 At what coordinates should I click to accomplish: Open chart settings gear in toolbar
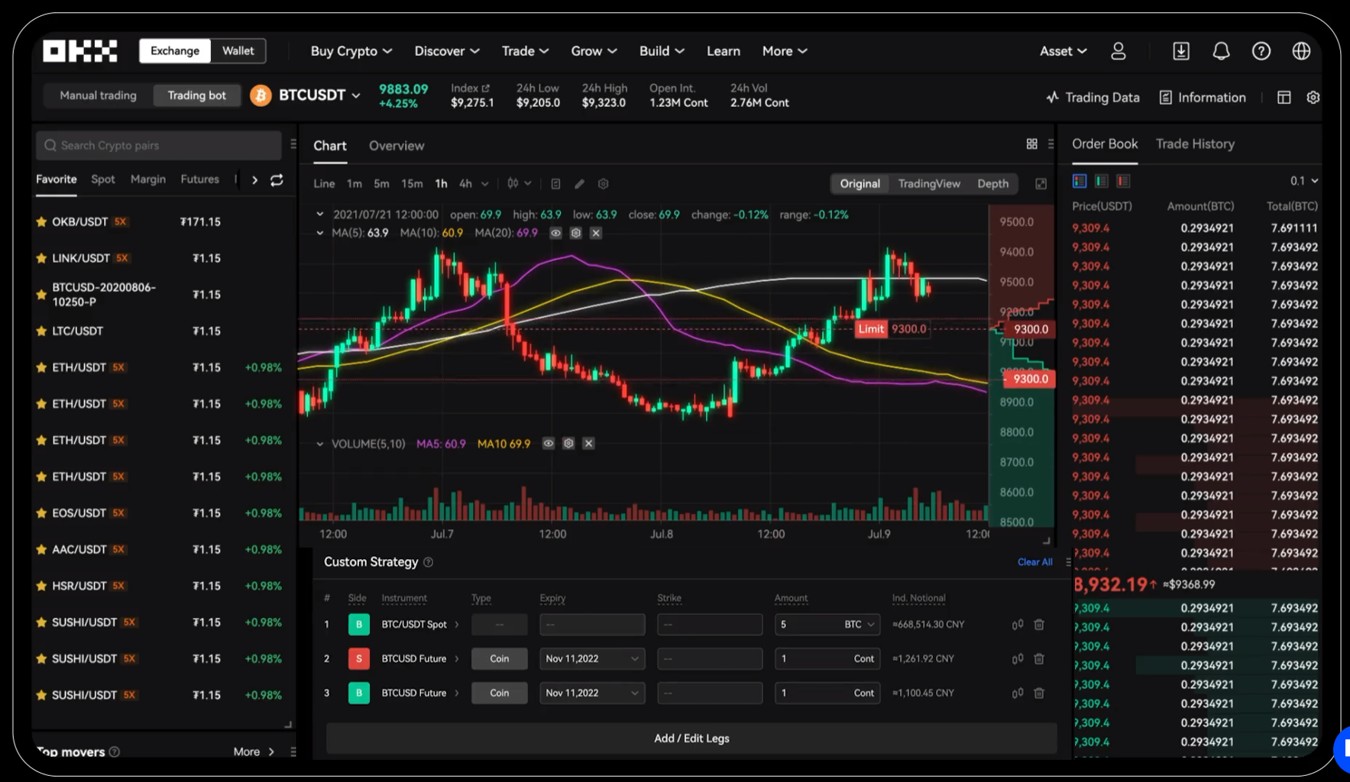[603, 184]
